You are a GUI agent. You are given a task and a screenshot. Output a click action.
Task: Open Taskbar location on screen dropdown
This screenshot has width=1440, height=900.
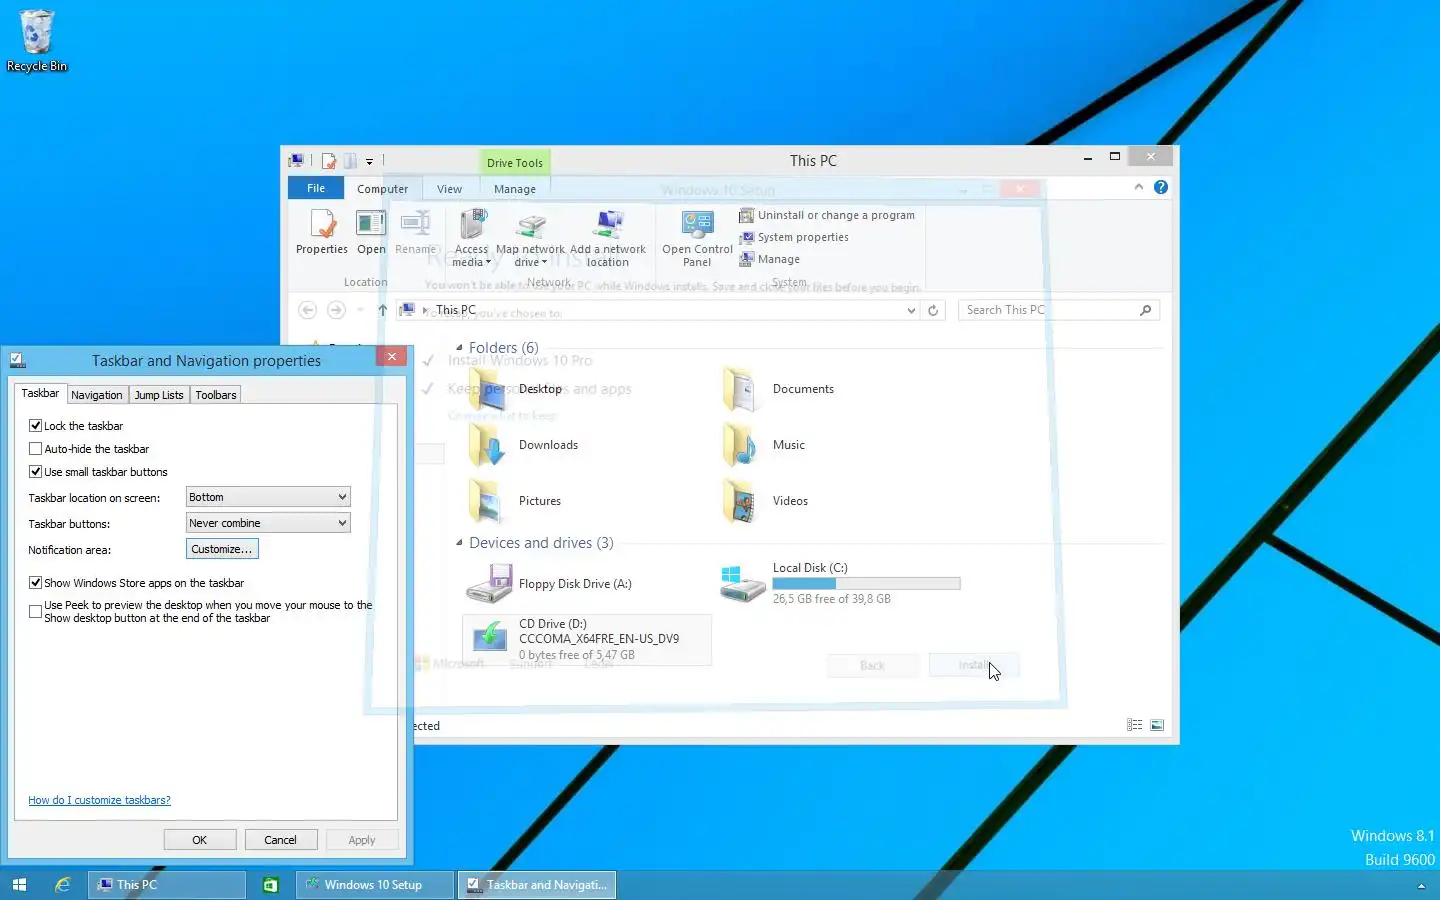268,497
